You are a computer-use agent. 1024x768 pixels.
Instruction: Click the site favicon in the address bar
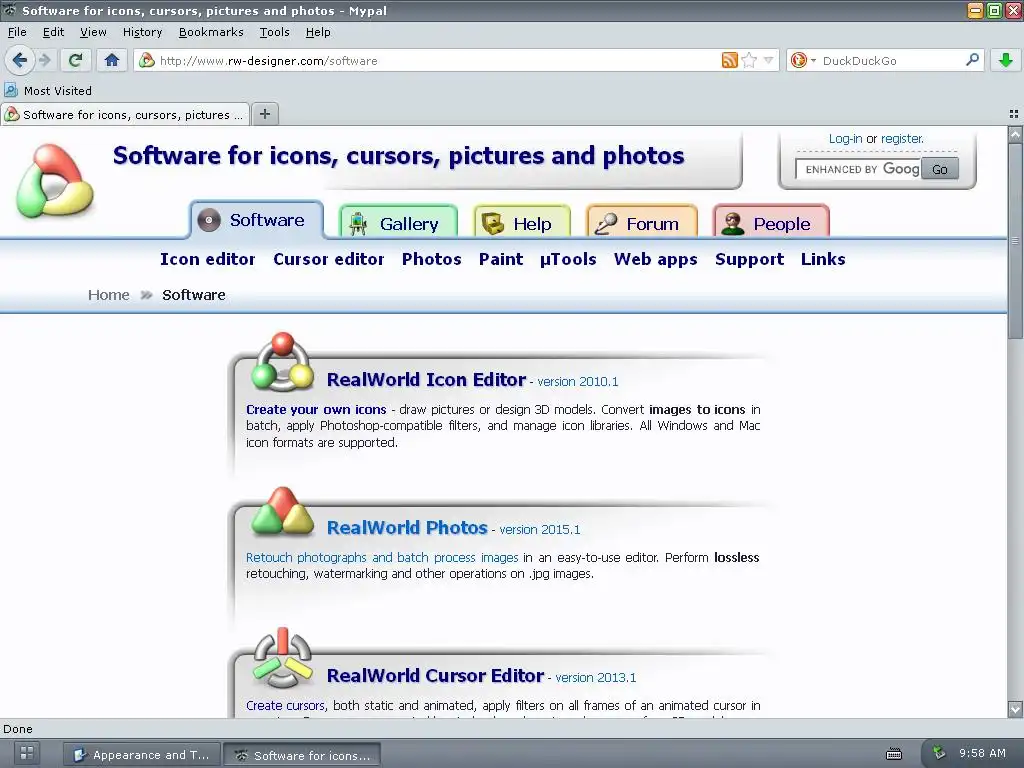(x=147, y=61)
